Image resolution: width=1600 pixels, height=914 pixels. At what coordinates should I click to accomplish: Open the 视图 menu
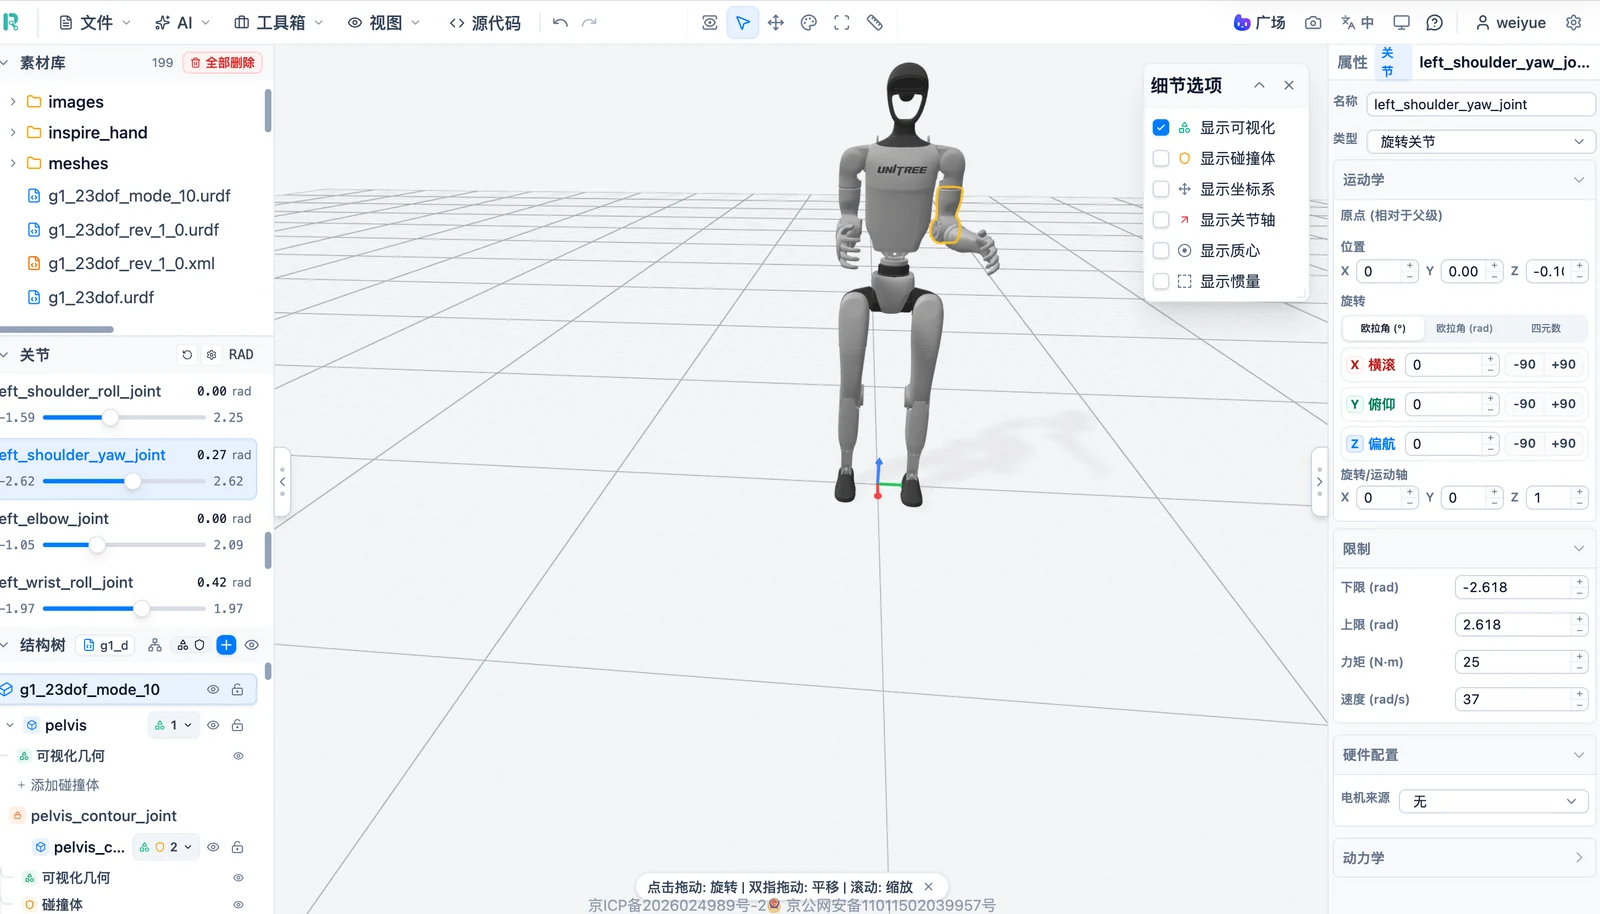(x=383, y=22)
